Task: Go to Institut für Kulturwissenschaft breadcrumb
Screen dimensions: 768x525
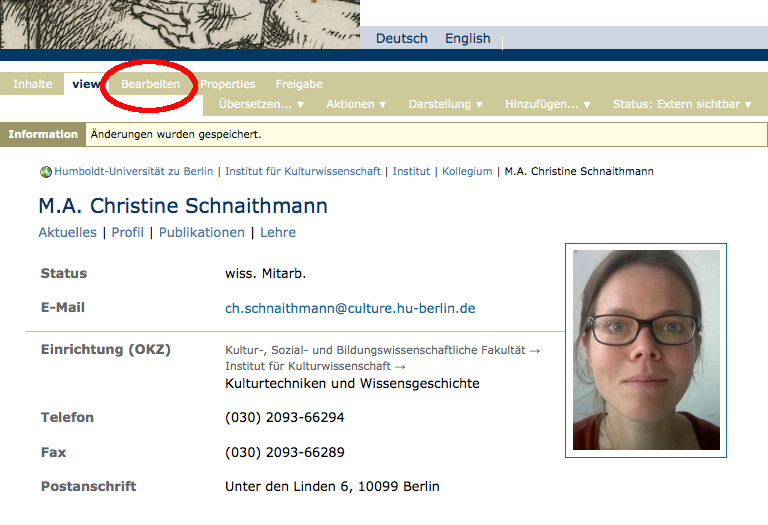Action: pos(303,171)
